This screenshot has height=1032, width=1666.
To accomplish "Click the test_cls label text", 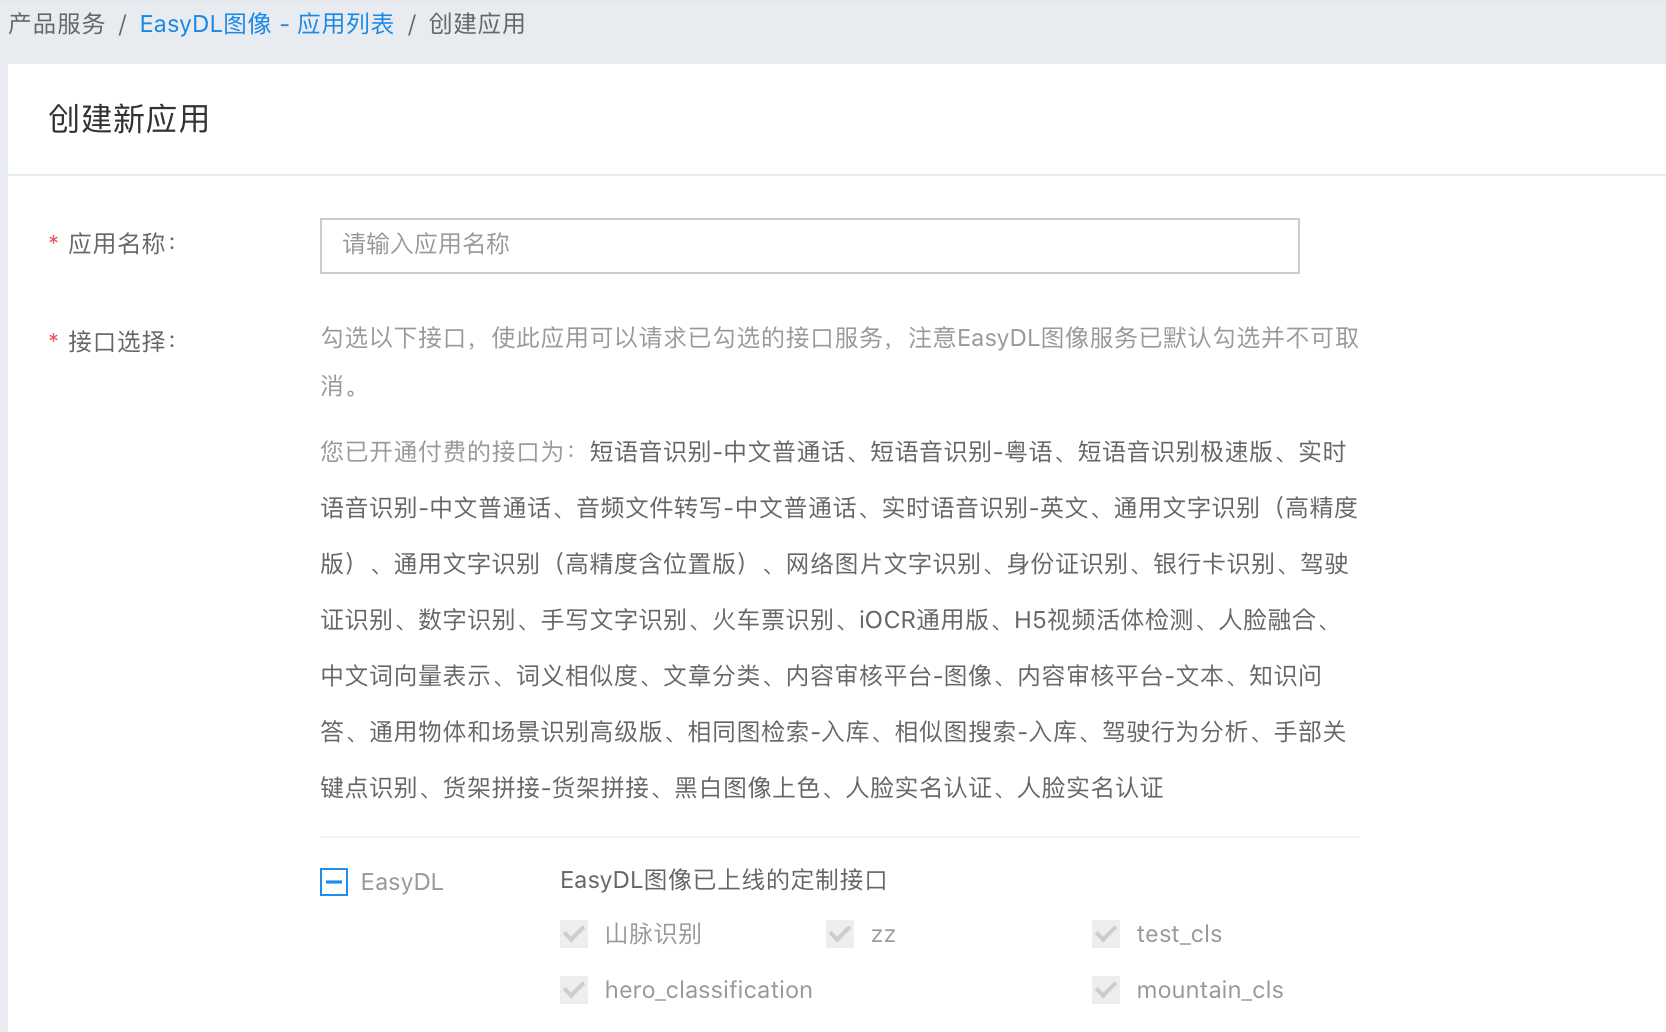I will (x=1179, y=934).
